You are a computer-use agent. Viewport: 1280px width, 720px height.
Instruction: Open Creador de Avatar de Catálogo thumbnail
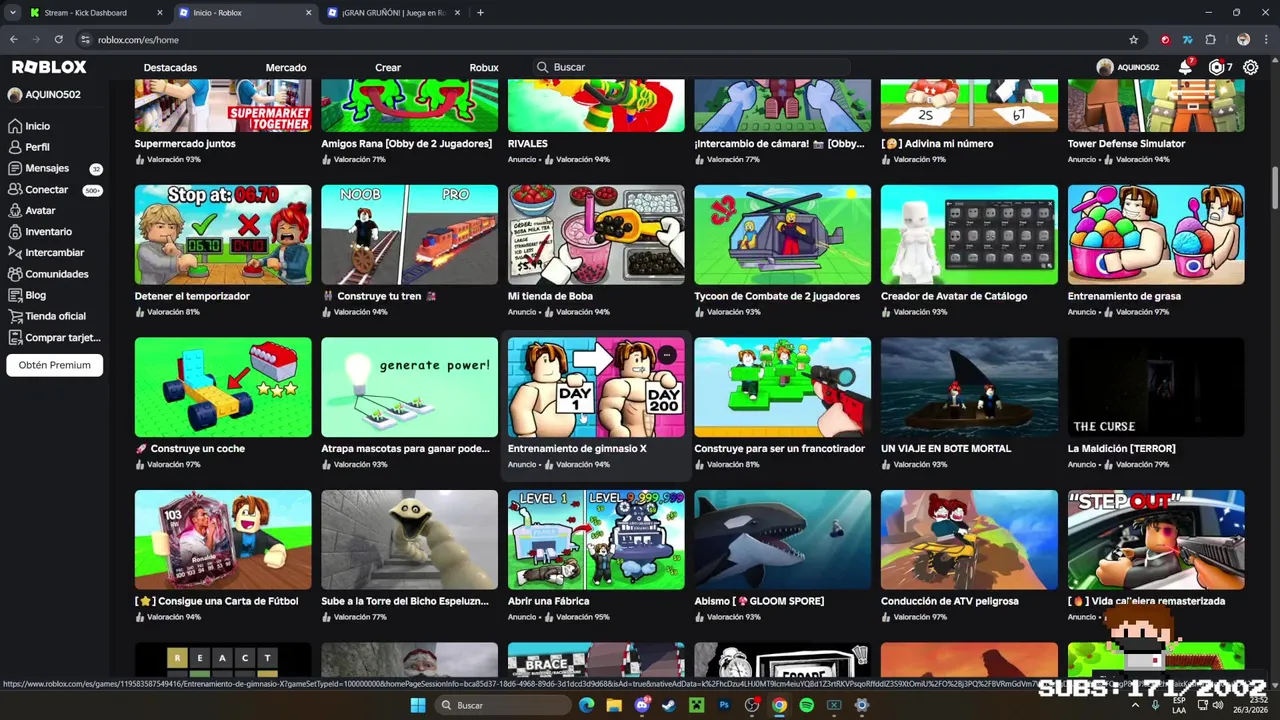(969, 234)
